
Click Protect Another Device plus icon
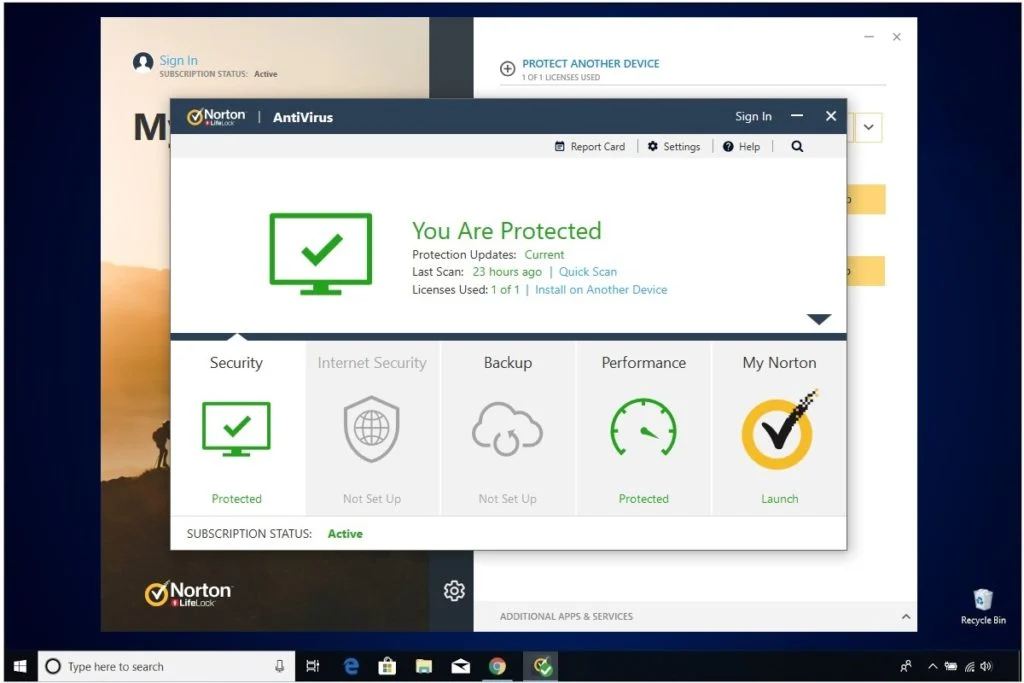507,69
